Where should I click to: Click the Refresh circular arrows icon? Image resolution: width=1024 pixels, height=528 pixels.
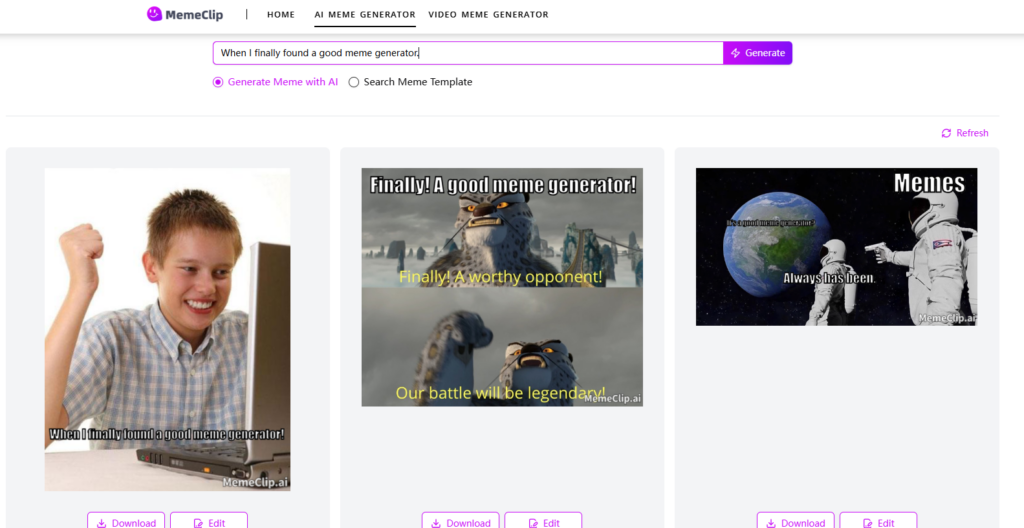pos(946,133)
